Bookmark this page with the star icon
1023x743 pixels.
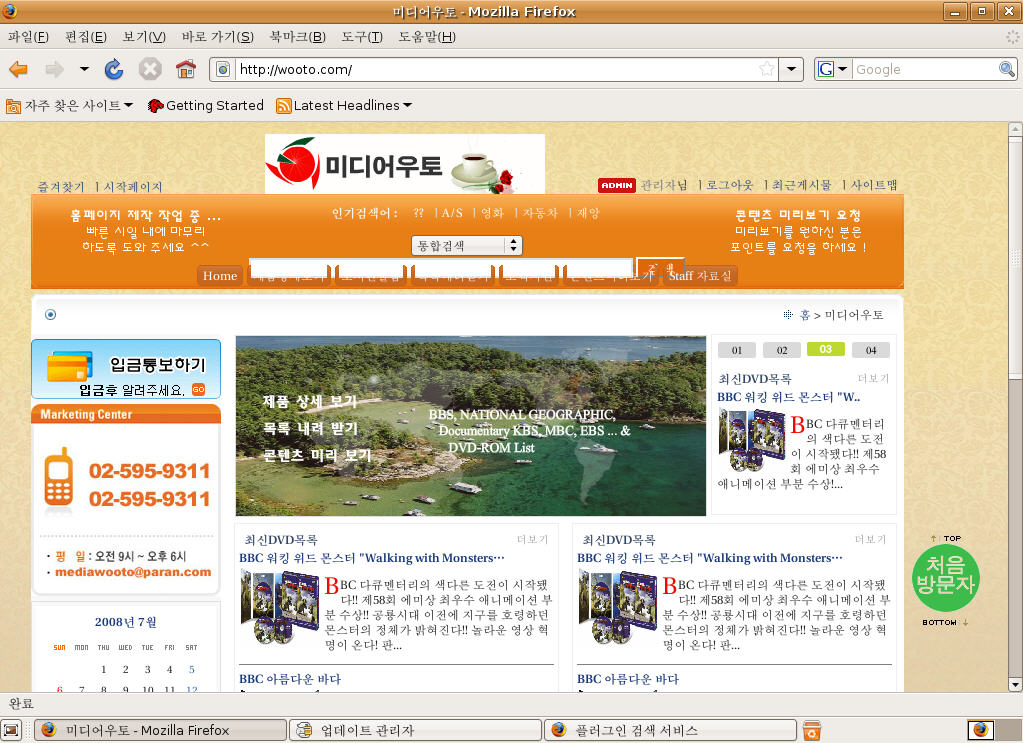click(x=766, y=69)
